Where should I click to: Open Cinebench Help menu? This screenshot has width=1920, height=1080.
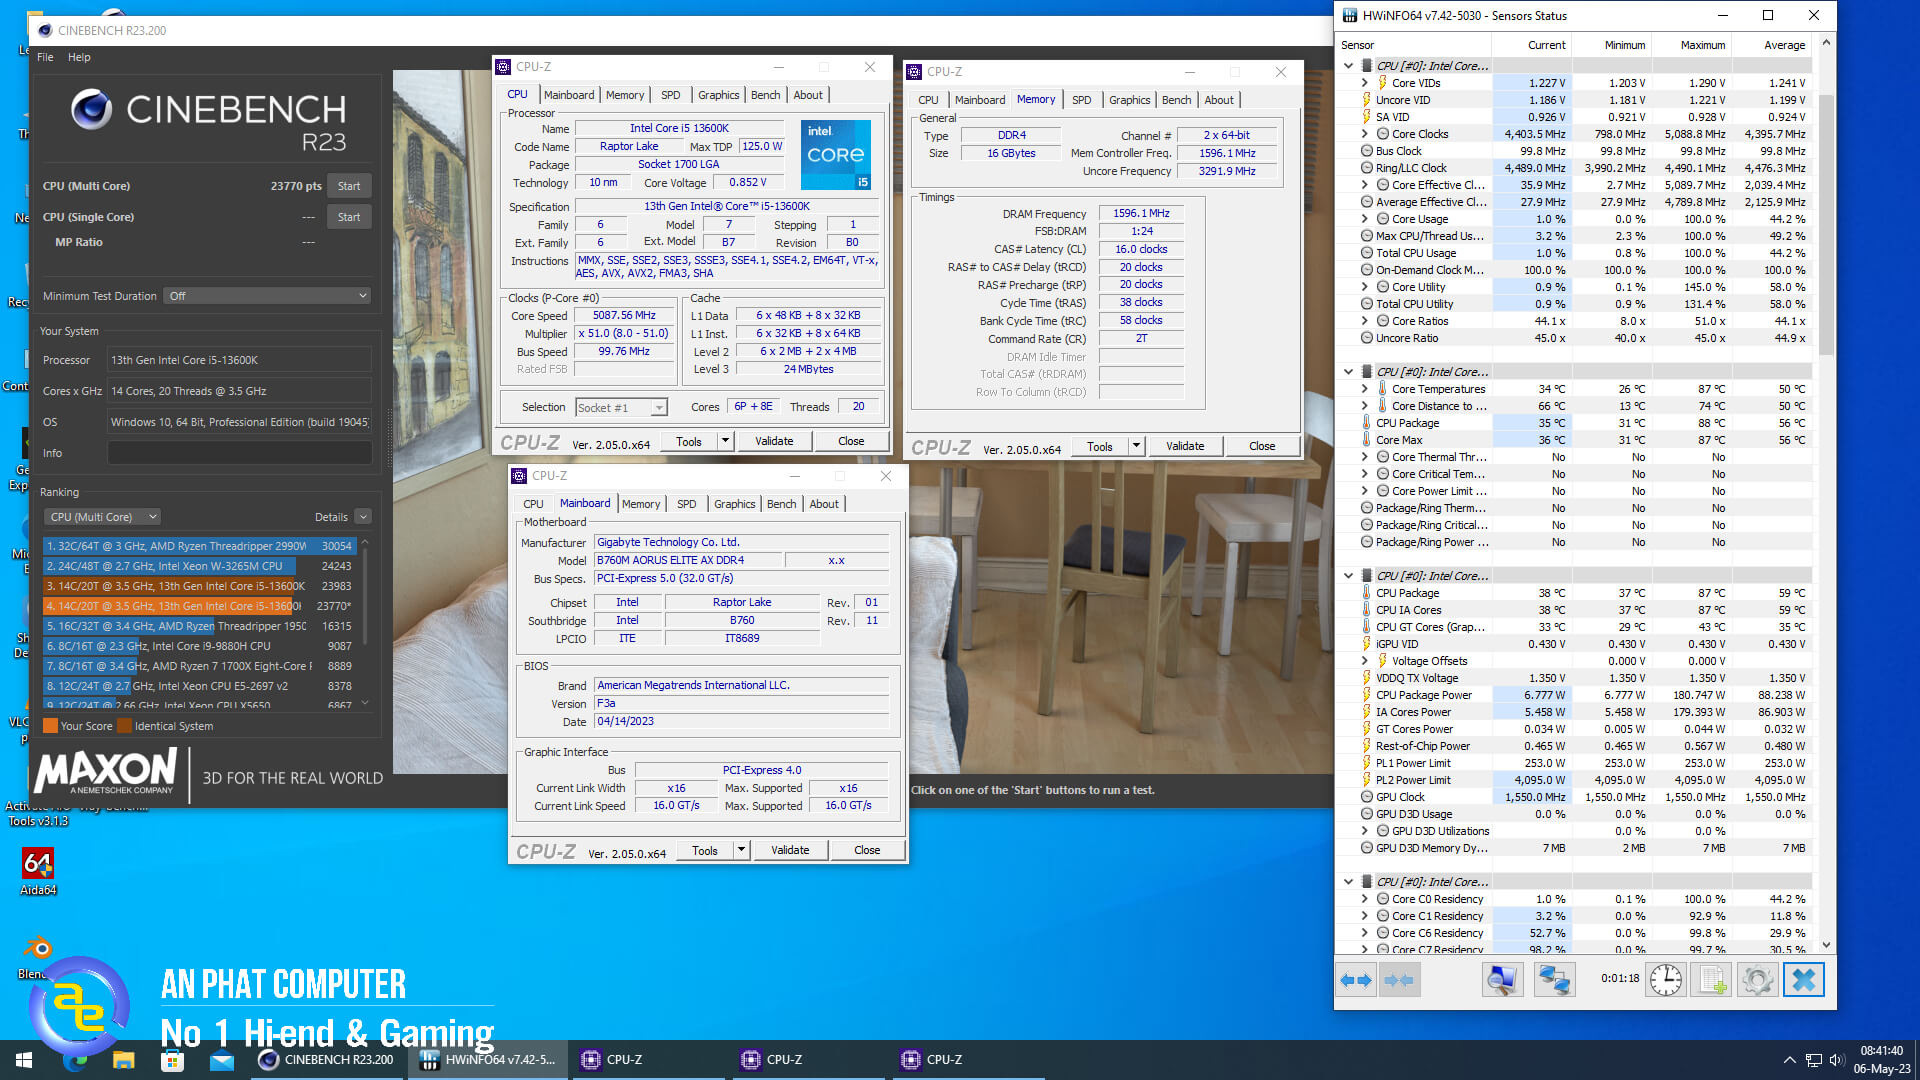click(79, 57)
